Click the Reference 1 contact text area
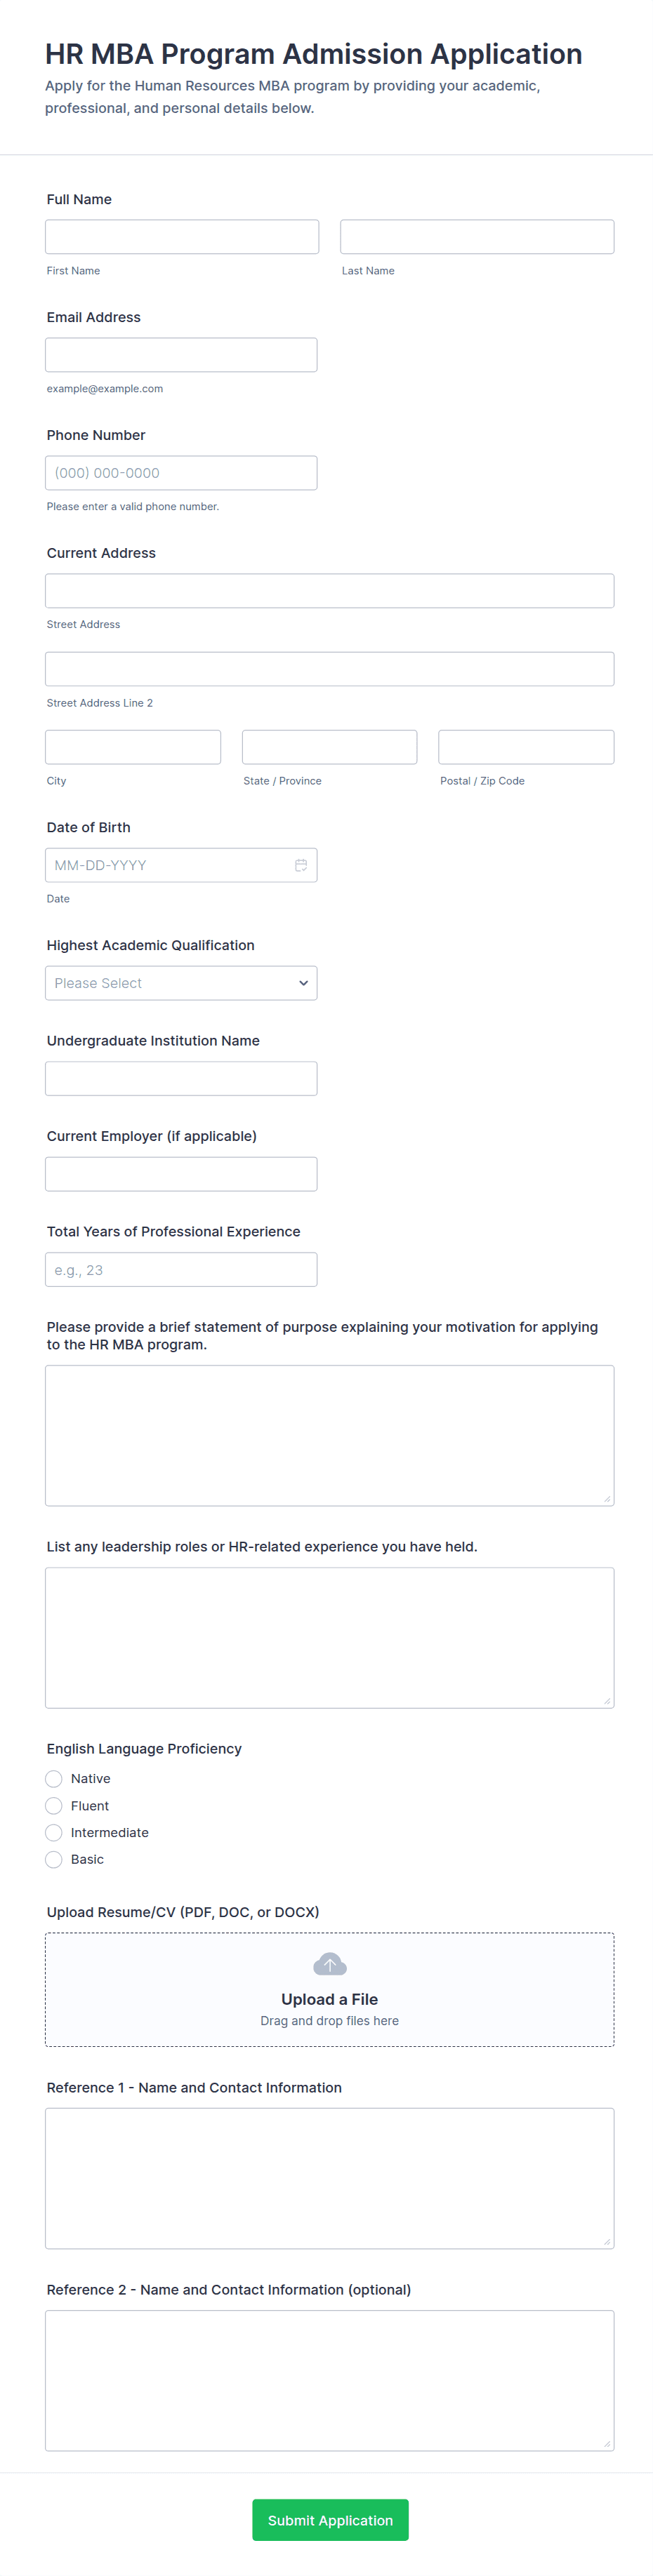The height and width of the screenshot is (2576, 653). click(x=329, y=2179)
